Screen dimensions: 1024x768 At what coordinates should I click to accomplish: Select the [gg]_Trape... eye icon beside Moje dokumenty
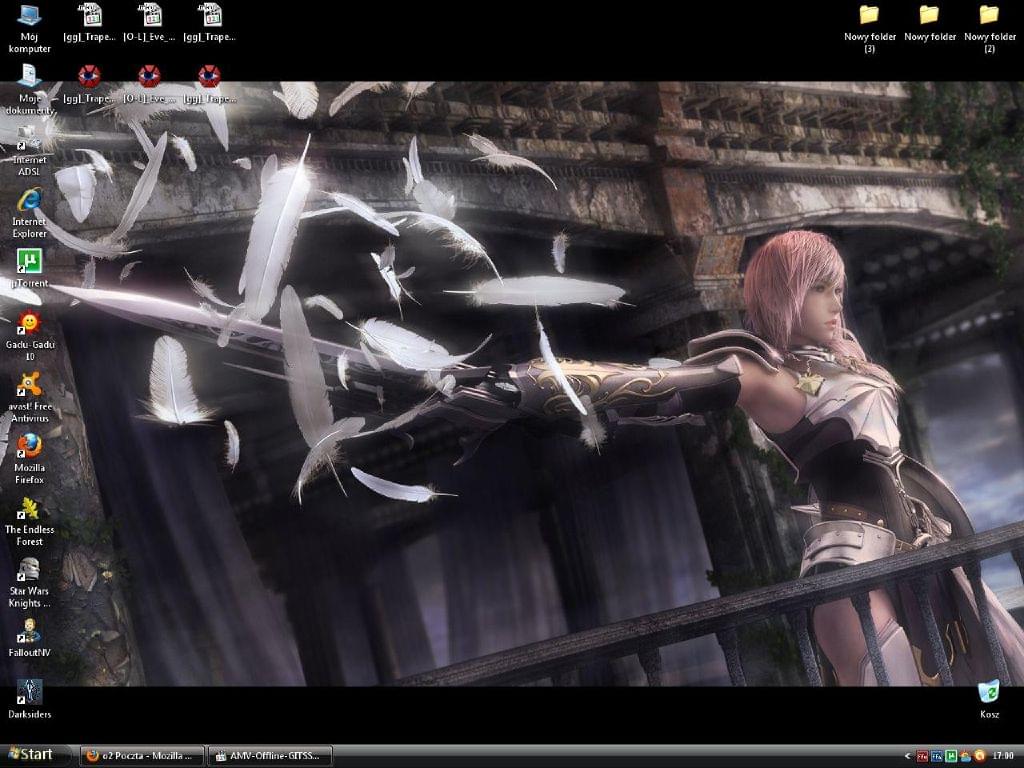pyautogui.click(x=89, y=84)
